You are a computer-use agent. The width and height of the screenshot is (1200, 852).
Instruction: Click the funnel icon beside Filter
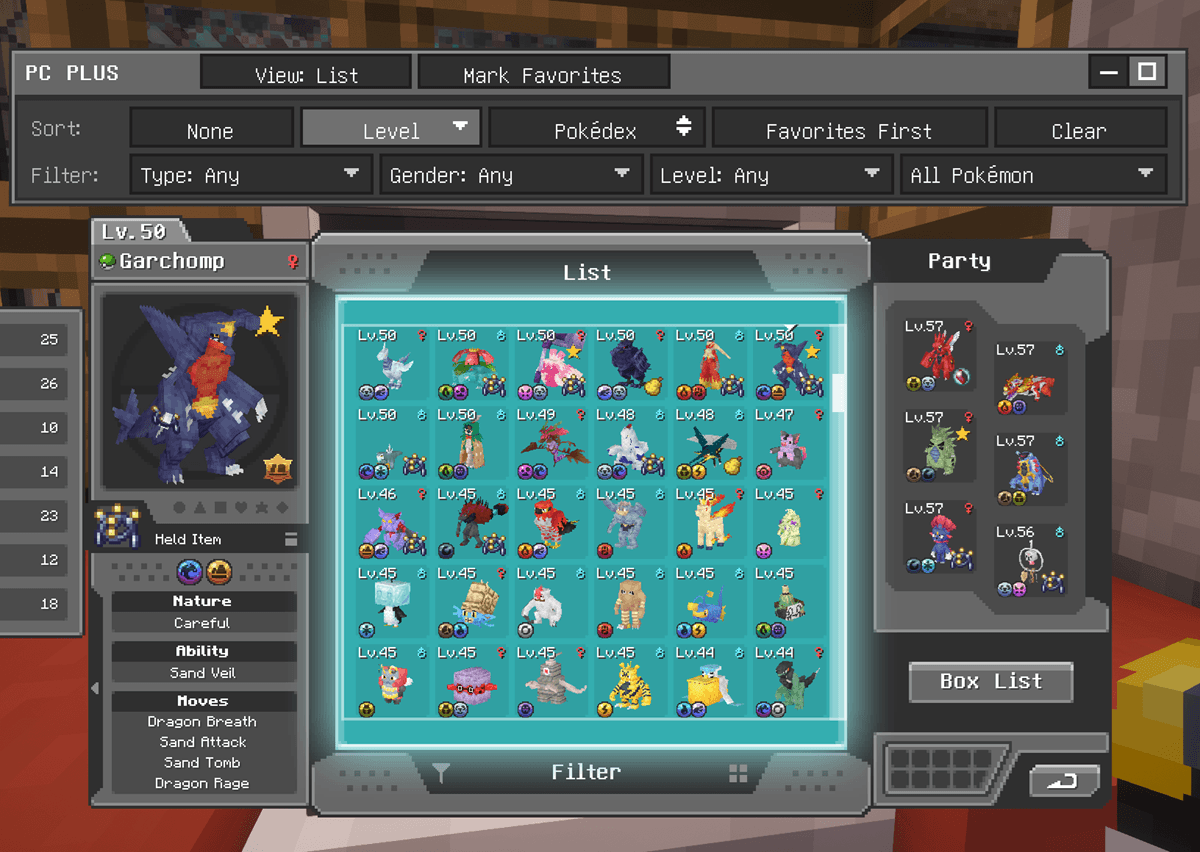click(x=441, y=772)
